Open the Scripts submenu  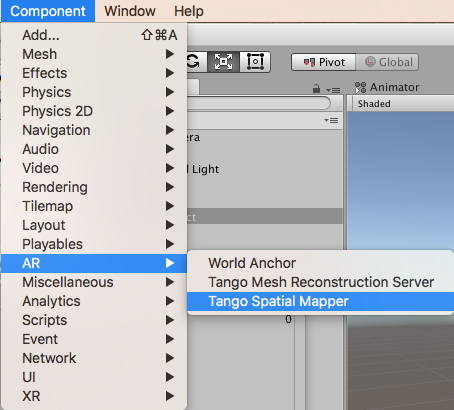coord(94,320)
